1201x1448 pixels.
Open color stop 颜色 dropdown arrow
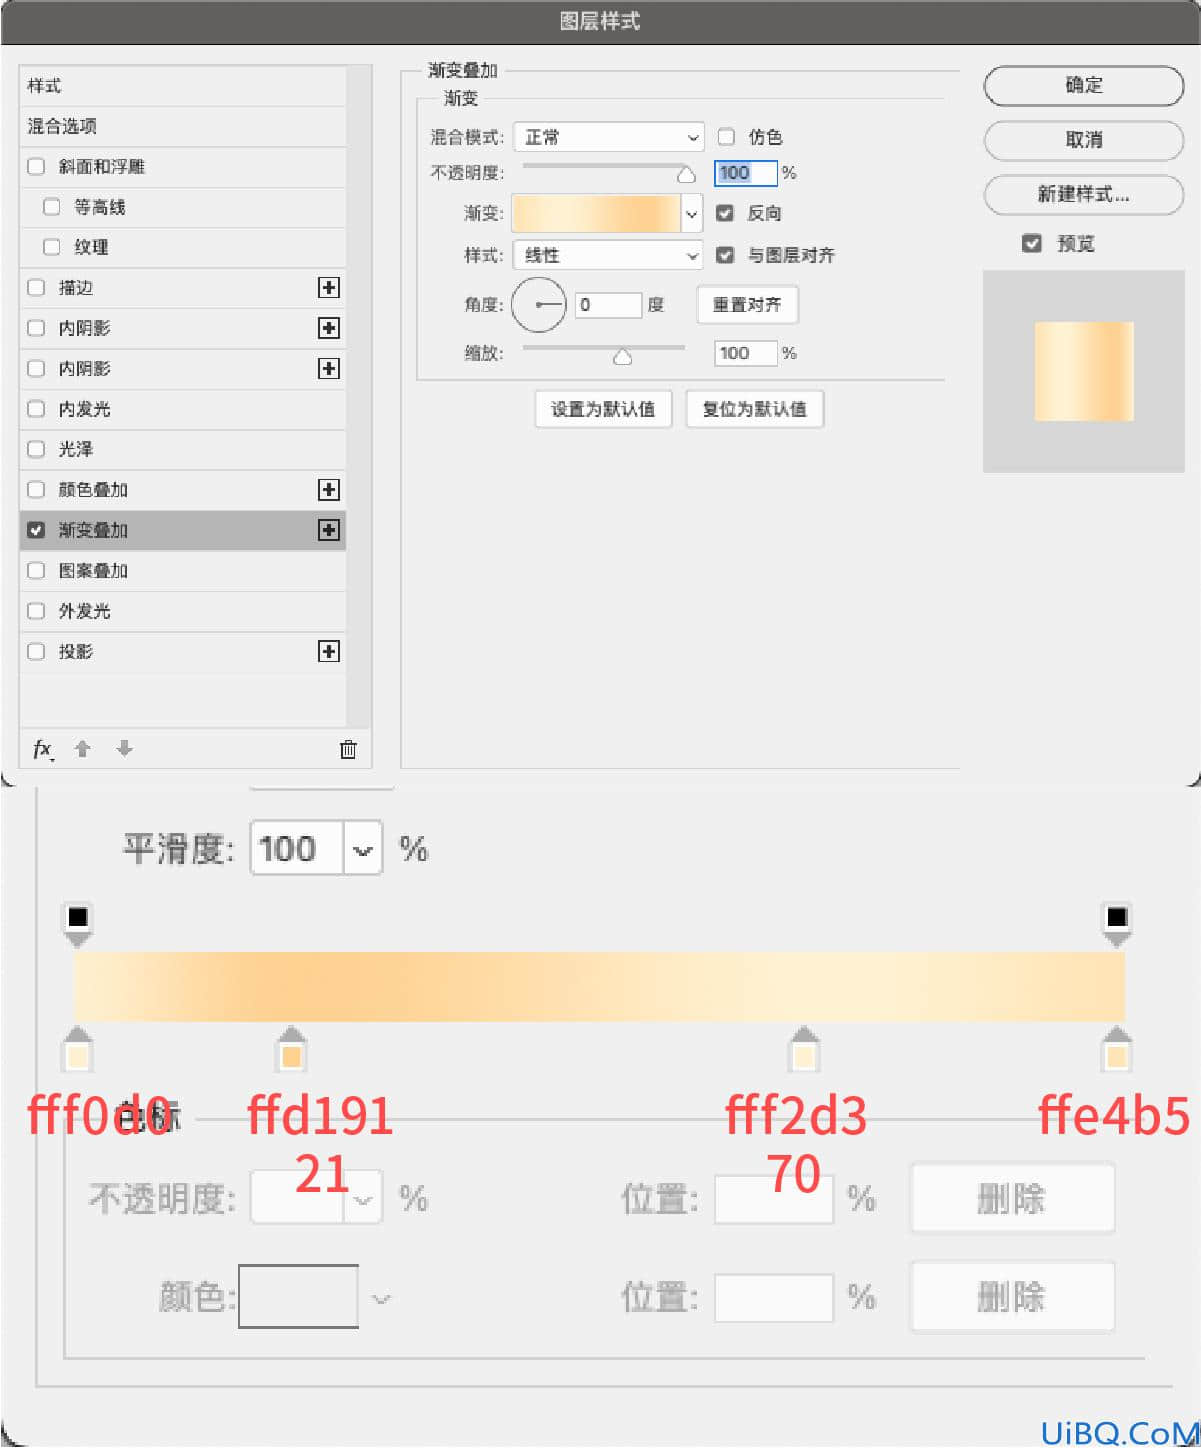coord(381,1299)
